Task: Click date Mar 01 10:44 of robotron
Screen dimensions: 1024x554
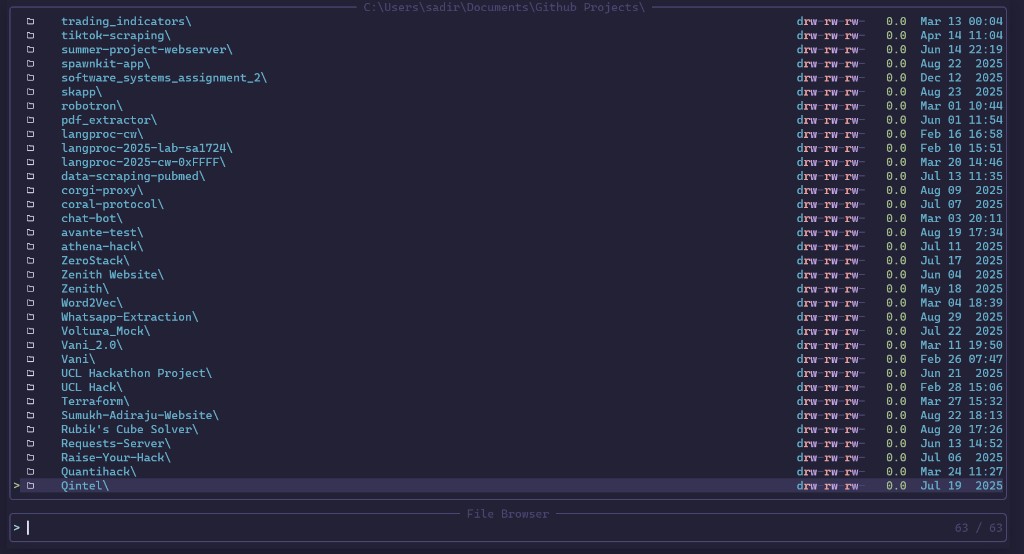Action: pos(961,106)
